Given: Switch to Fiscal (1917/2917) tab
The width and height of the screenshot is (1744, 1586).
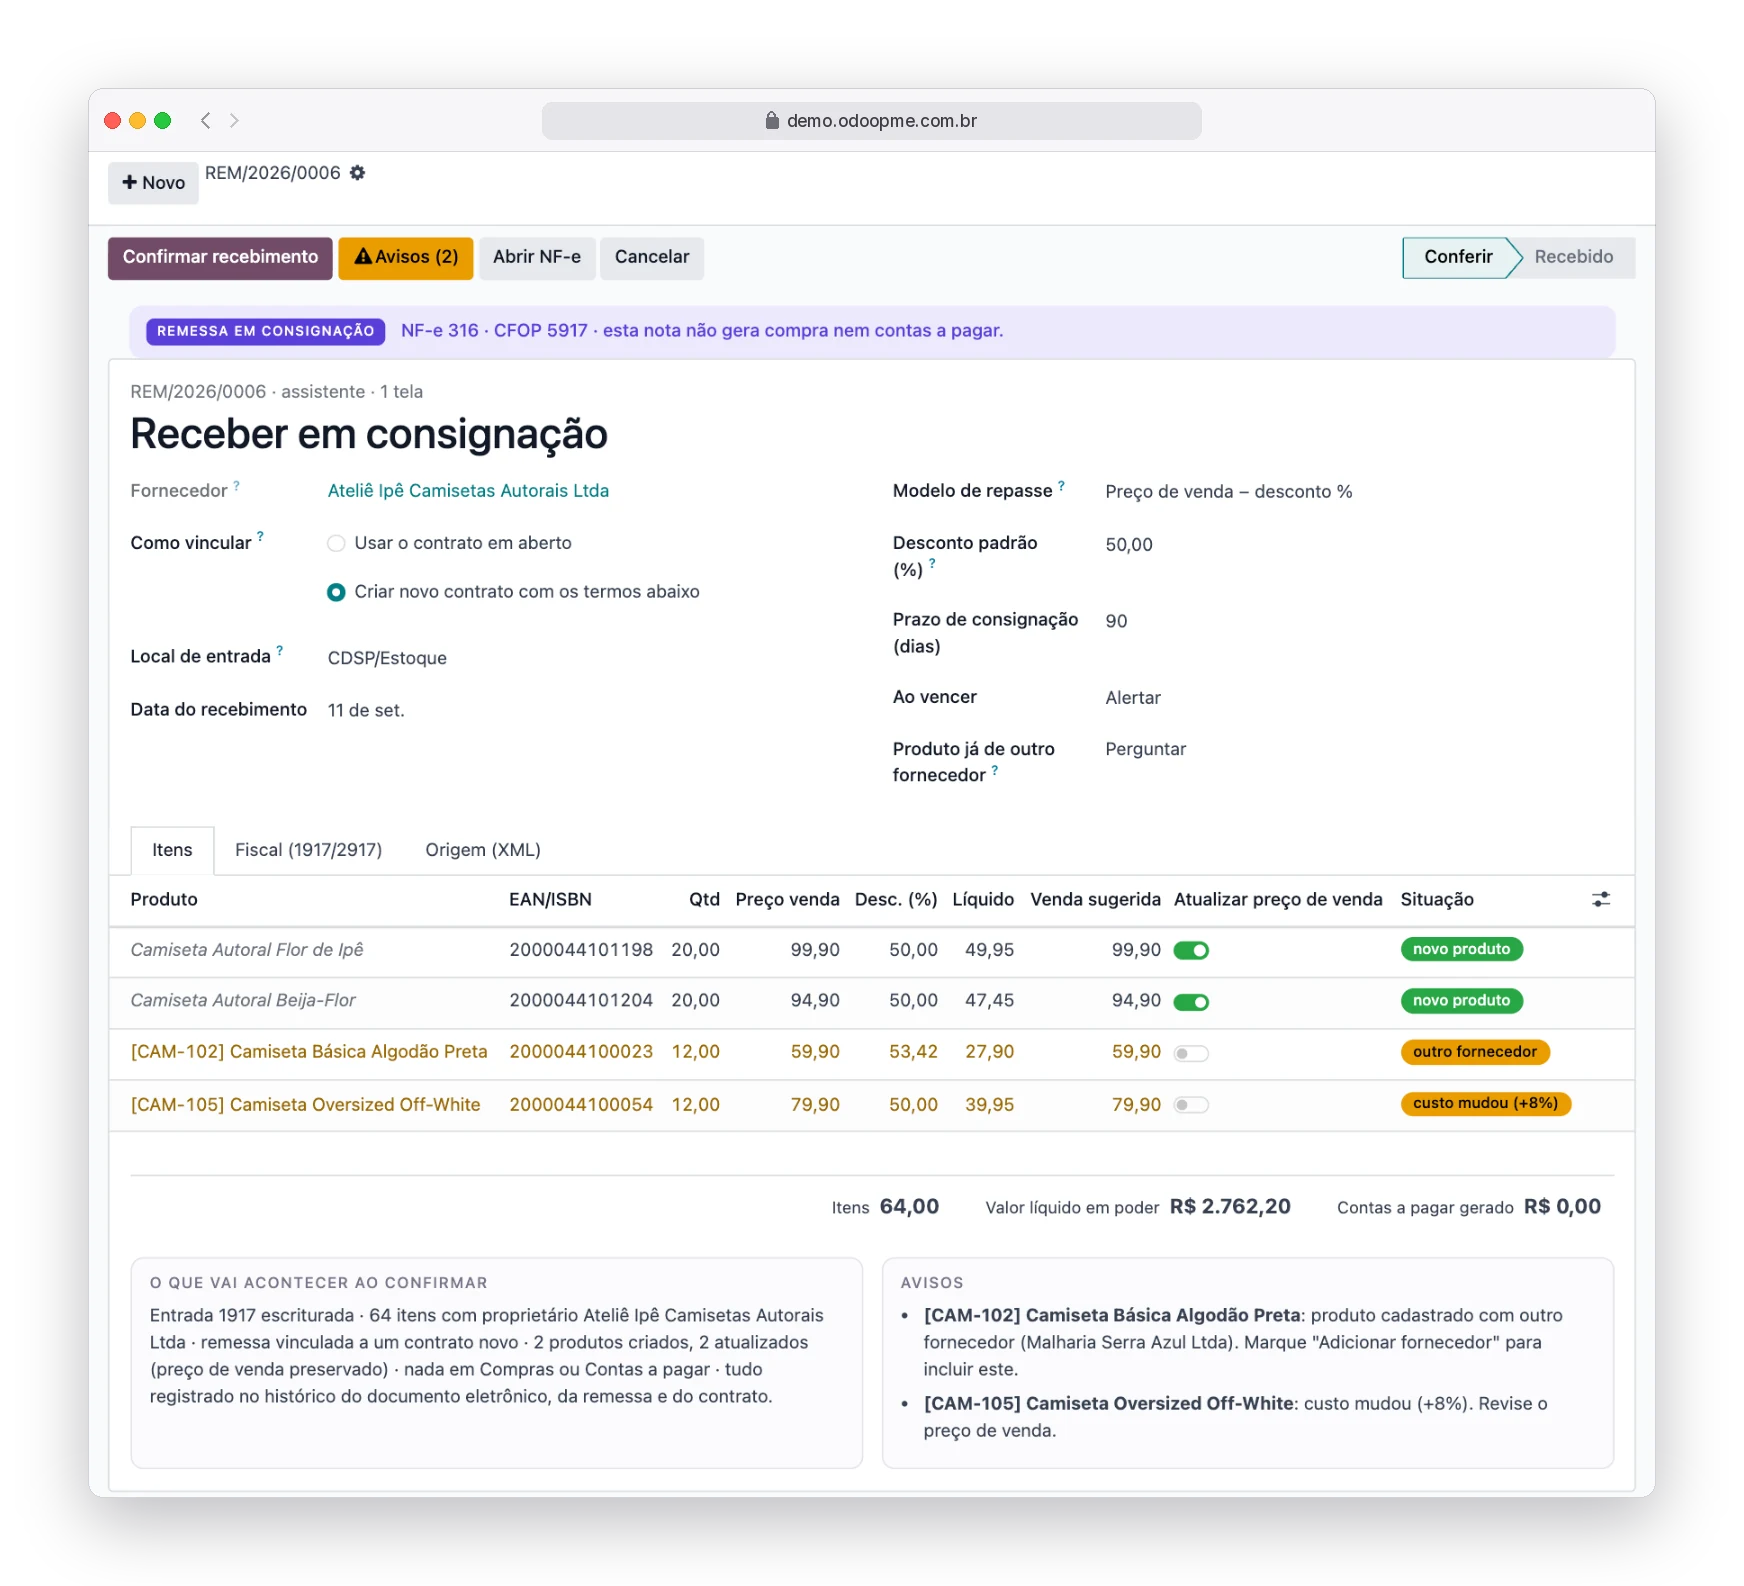Looking at the screenshot, I should [308, 850].
